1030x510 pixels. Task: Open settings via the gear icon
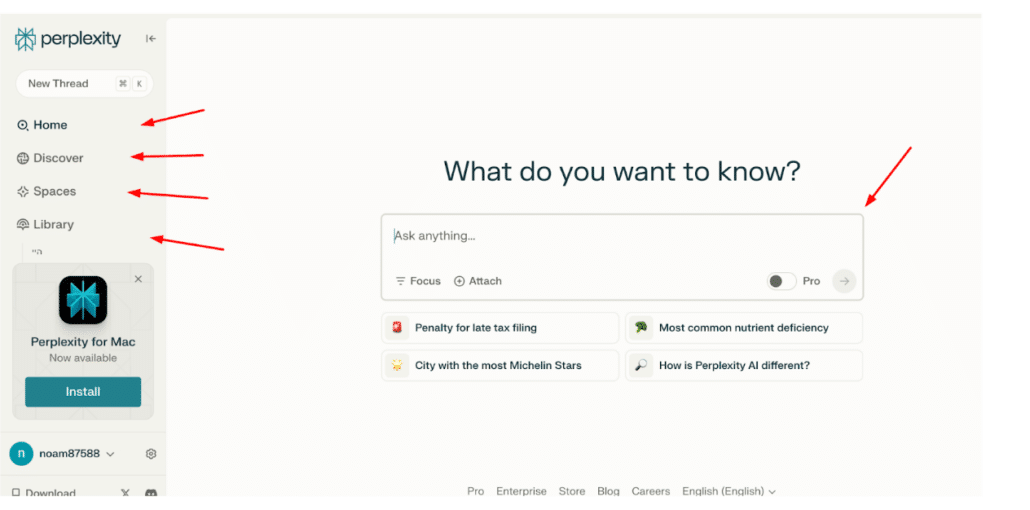tap(151, 453)
